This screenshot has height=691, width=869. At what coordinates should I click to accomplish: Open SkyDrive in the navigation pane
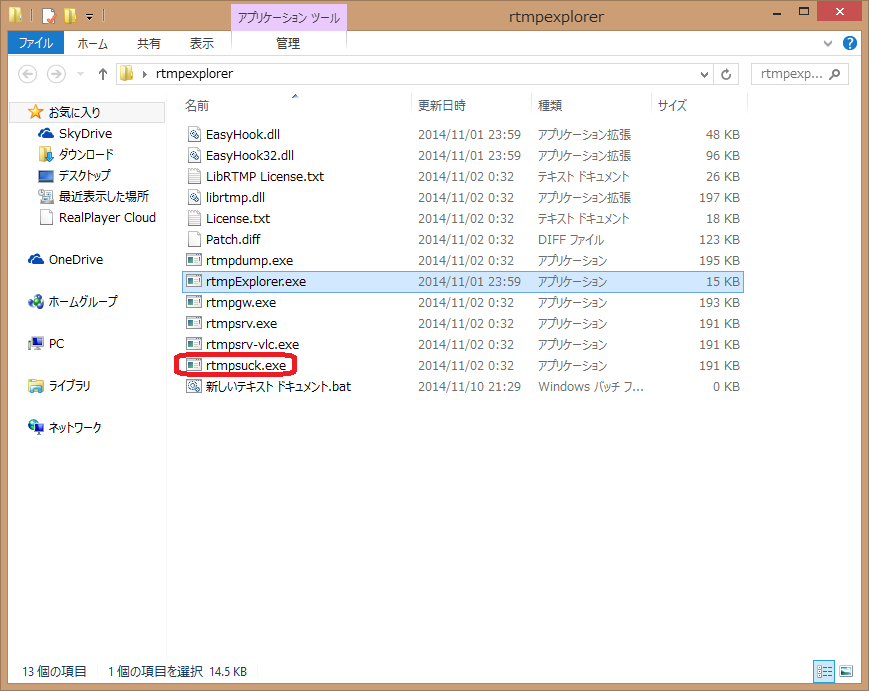85,133
